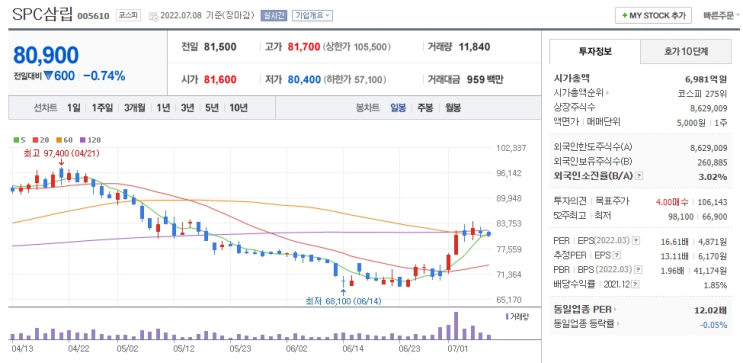Click the 전일 value 81,500
This screenshot has width=743, height=363.
click(220, 47)
